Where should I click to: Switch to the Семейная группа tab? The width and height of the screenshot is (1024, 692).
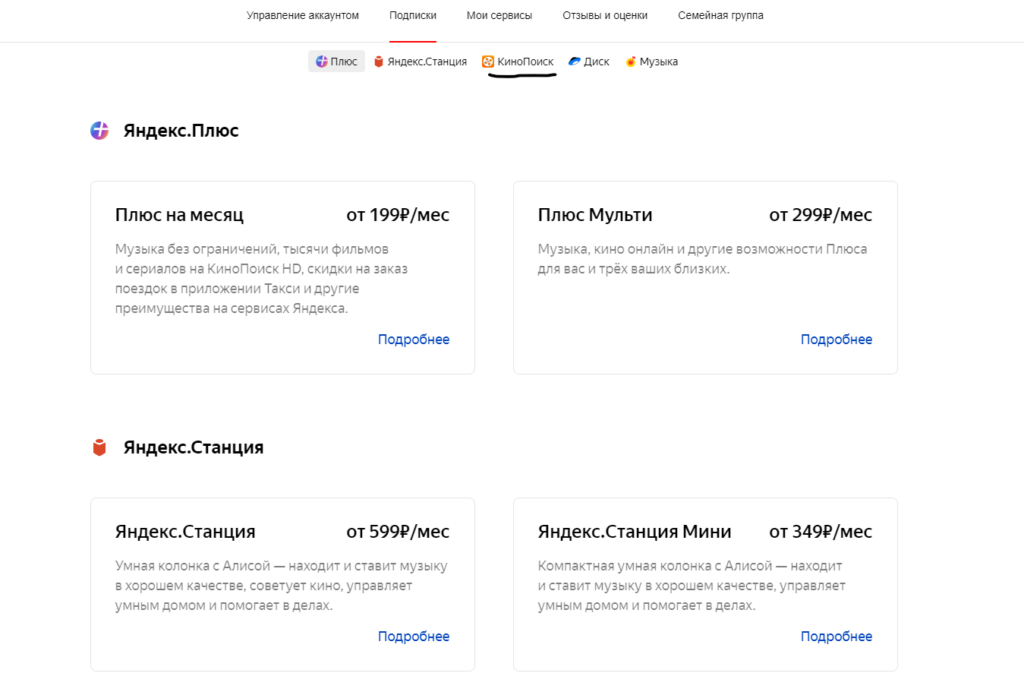(720, 15)
